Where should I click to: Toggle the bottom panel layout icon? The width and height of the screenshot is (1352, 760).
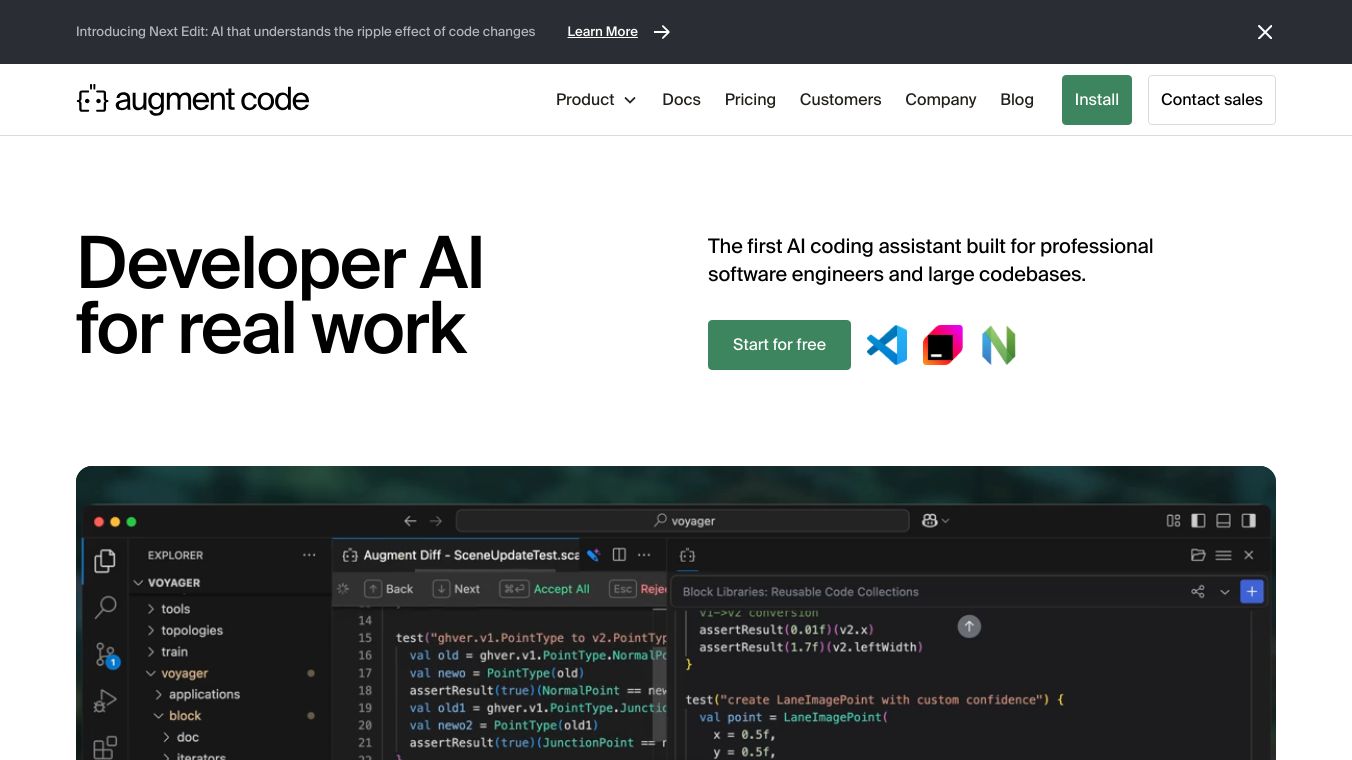[x=1223, y=521]
